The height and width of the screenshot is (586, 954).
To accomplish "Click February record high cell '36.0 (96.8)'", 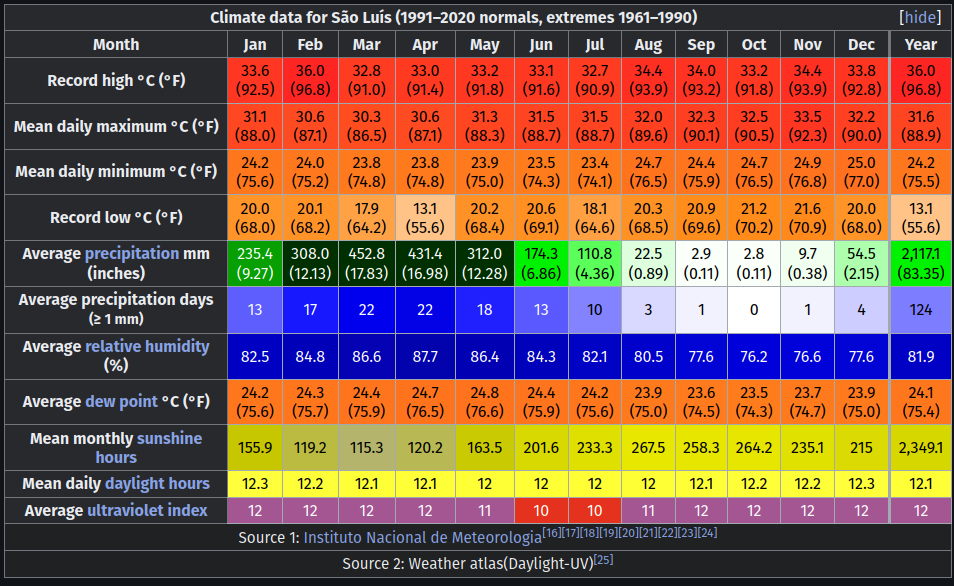I will (310, 80).
